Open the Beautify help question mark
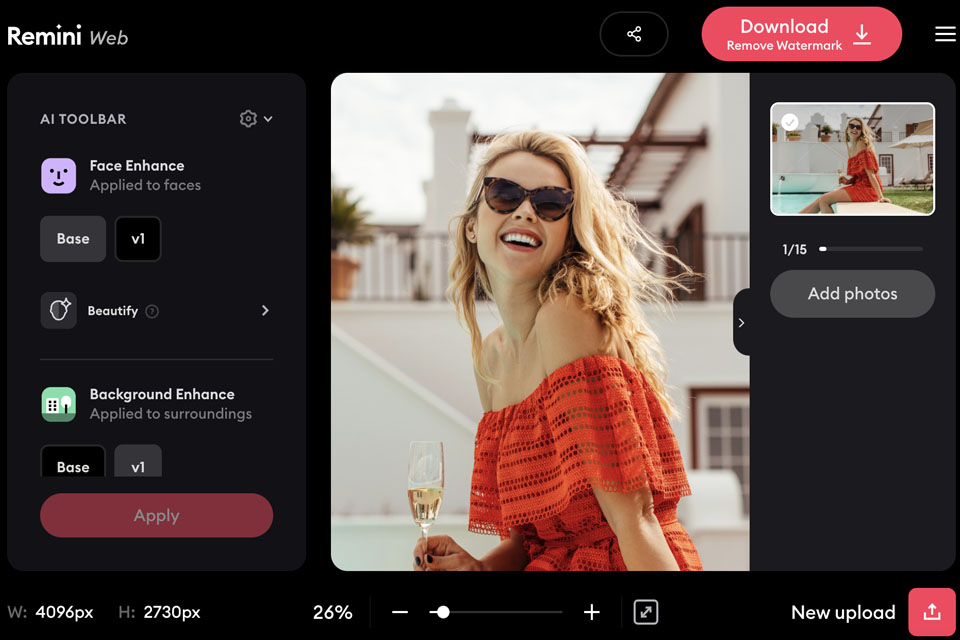960x640 pixels. point(152,311)
